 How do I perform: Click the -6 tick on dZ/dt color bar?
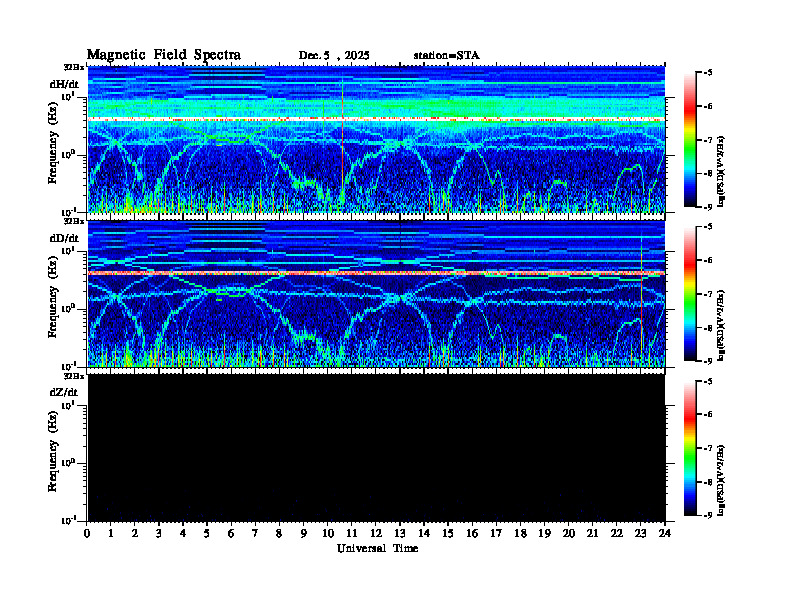(708, 415)
